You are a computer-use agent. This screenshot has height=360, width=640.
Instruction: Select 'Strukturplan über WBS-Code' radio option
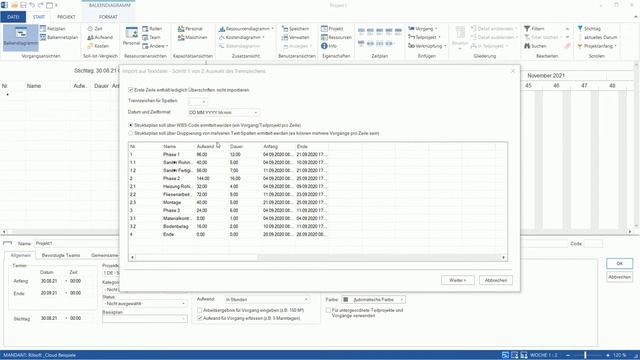131,125
